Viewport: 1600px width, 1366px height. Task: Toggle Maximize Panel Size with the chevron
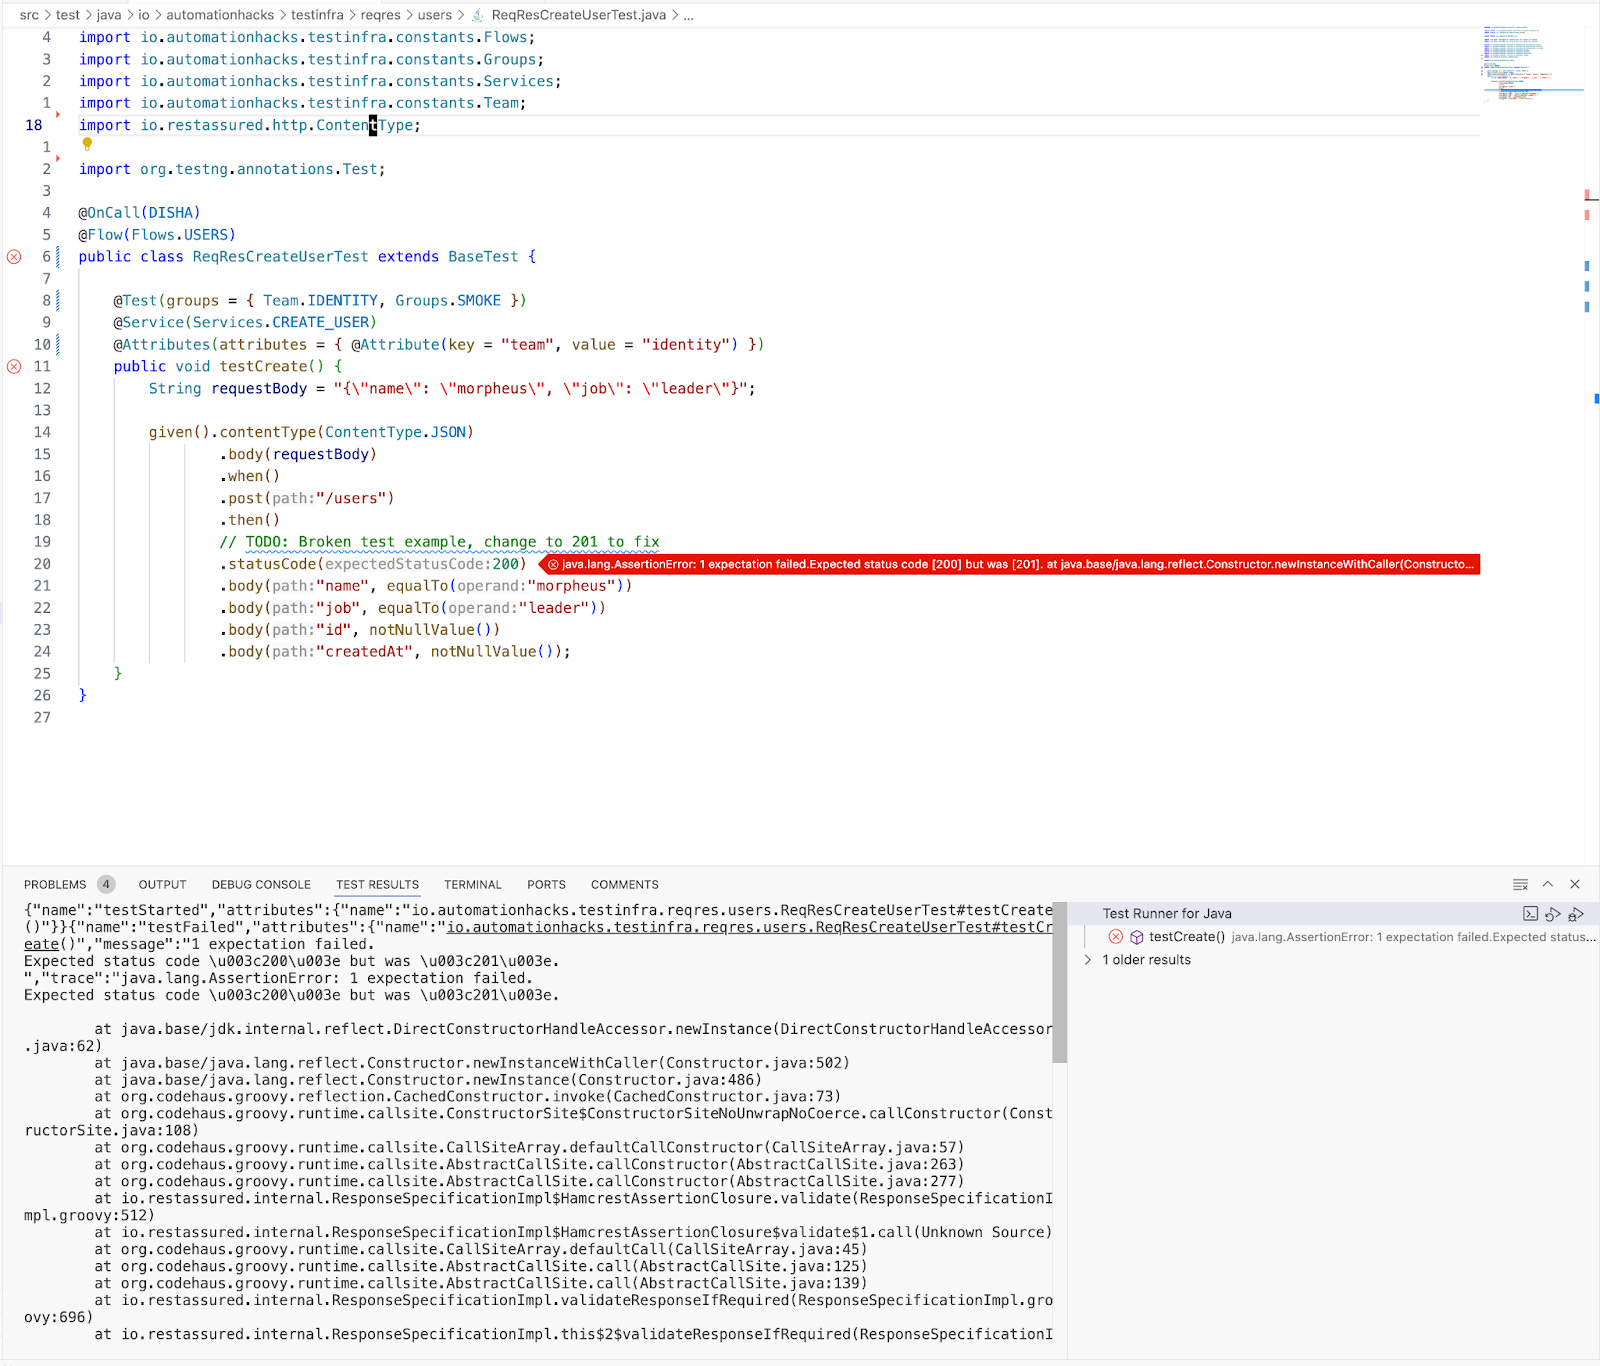click(x=1547, y=884)
